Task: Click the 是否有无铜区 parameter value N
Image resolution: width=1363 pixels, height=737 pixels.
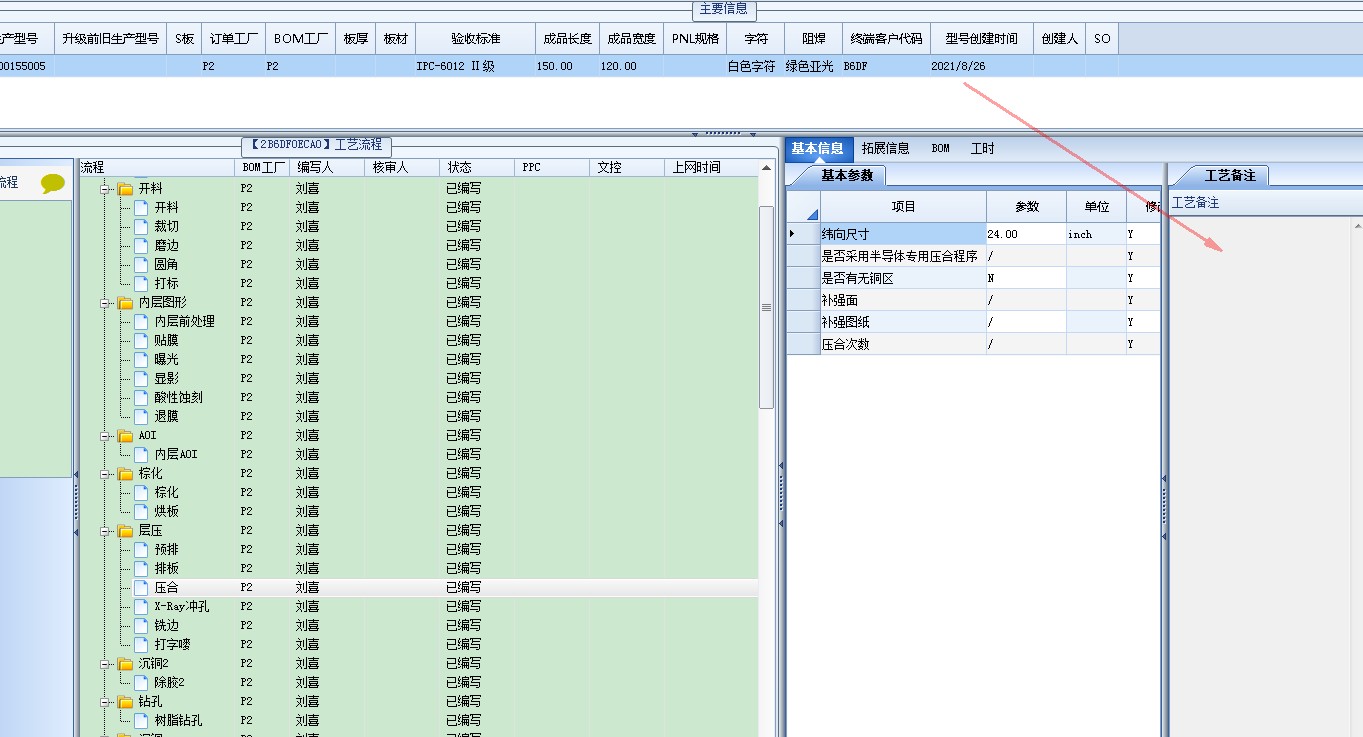Action: point(1025,278)
